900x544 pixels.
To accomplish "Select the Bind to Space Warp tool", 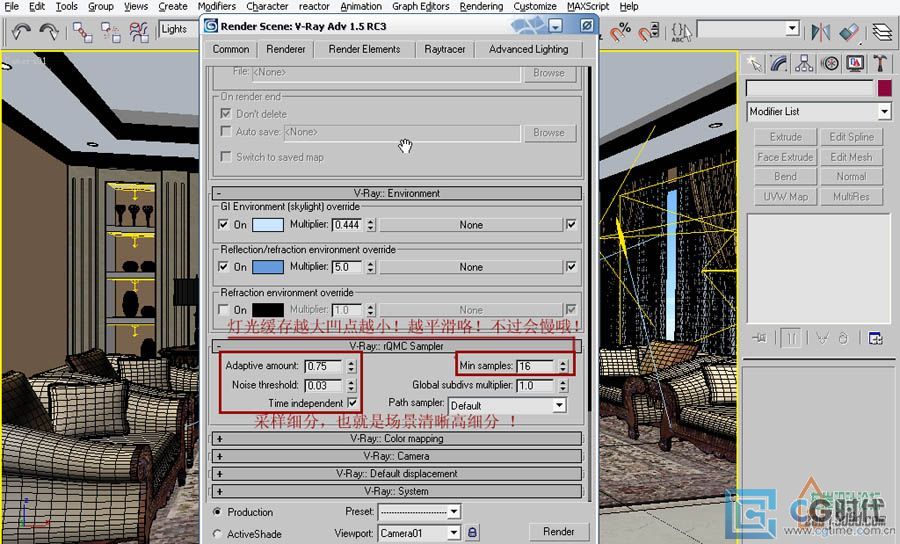I will 139,32.
